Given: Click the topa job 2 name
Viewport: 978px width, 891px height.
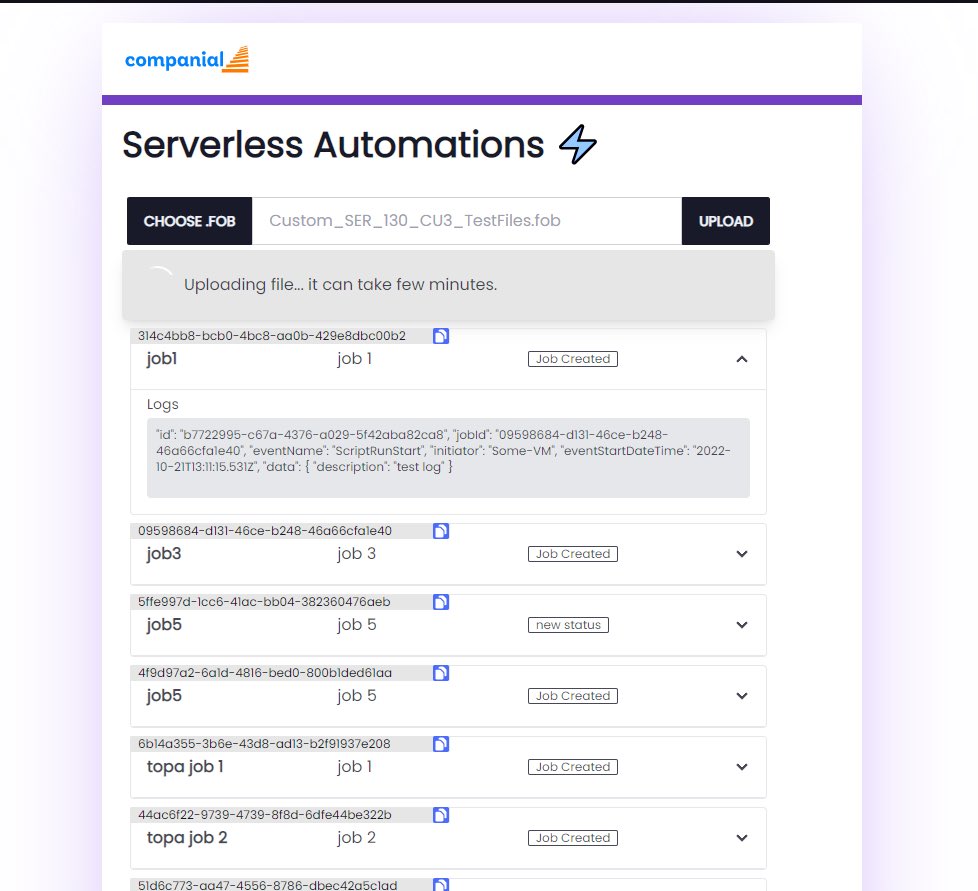Looking at the screenshot, I should pyautogui.click(x=187, y=838).
